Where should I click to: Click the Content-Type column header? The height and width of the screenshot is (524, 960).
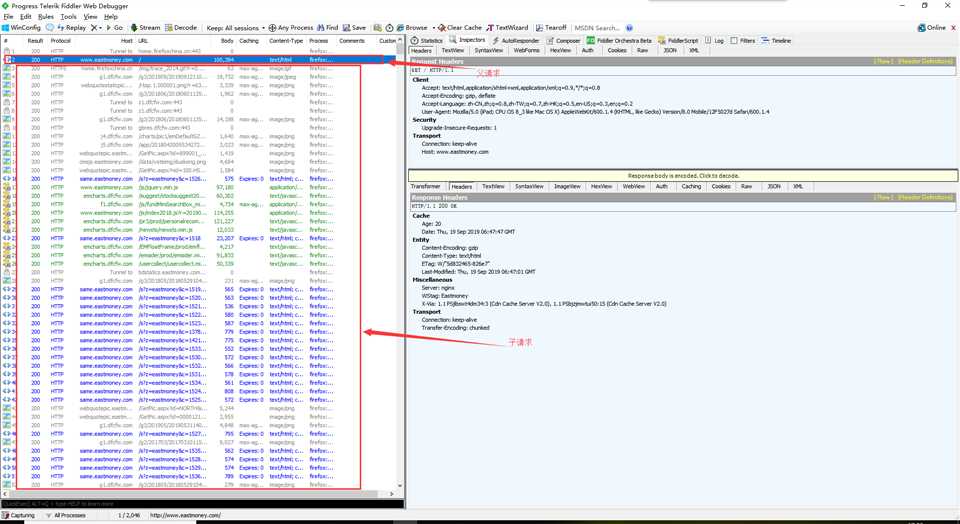pos(287,41)
